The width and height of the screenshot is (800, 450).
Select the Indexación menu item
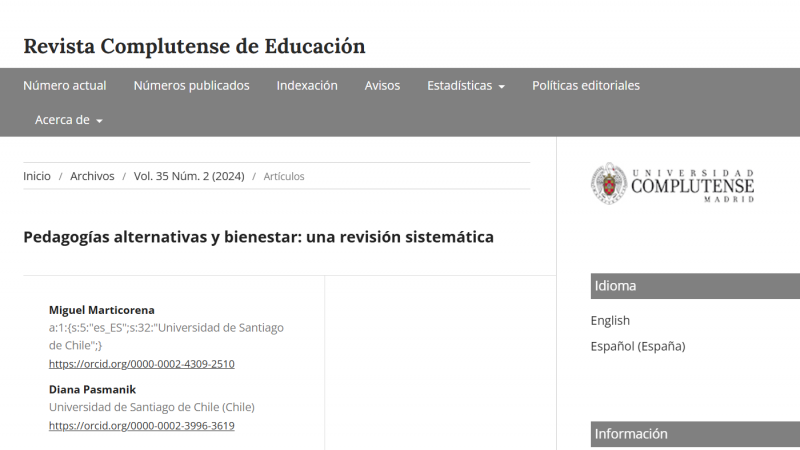click(x=307, y=86)
